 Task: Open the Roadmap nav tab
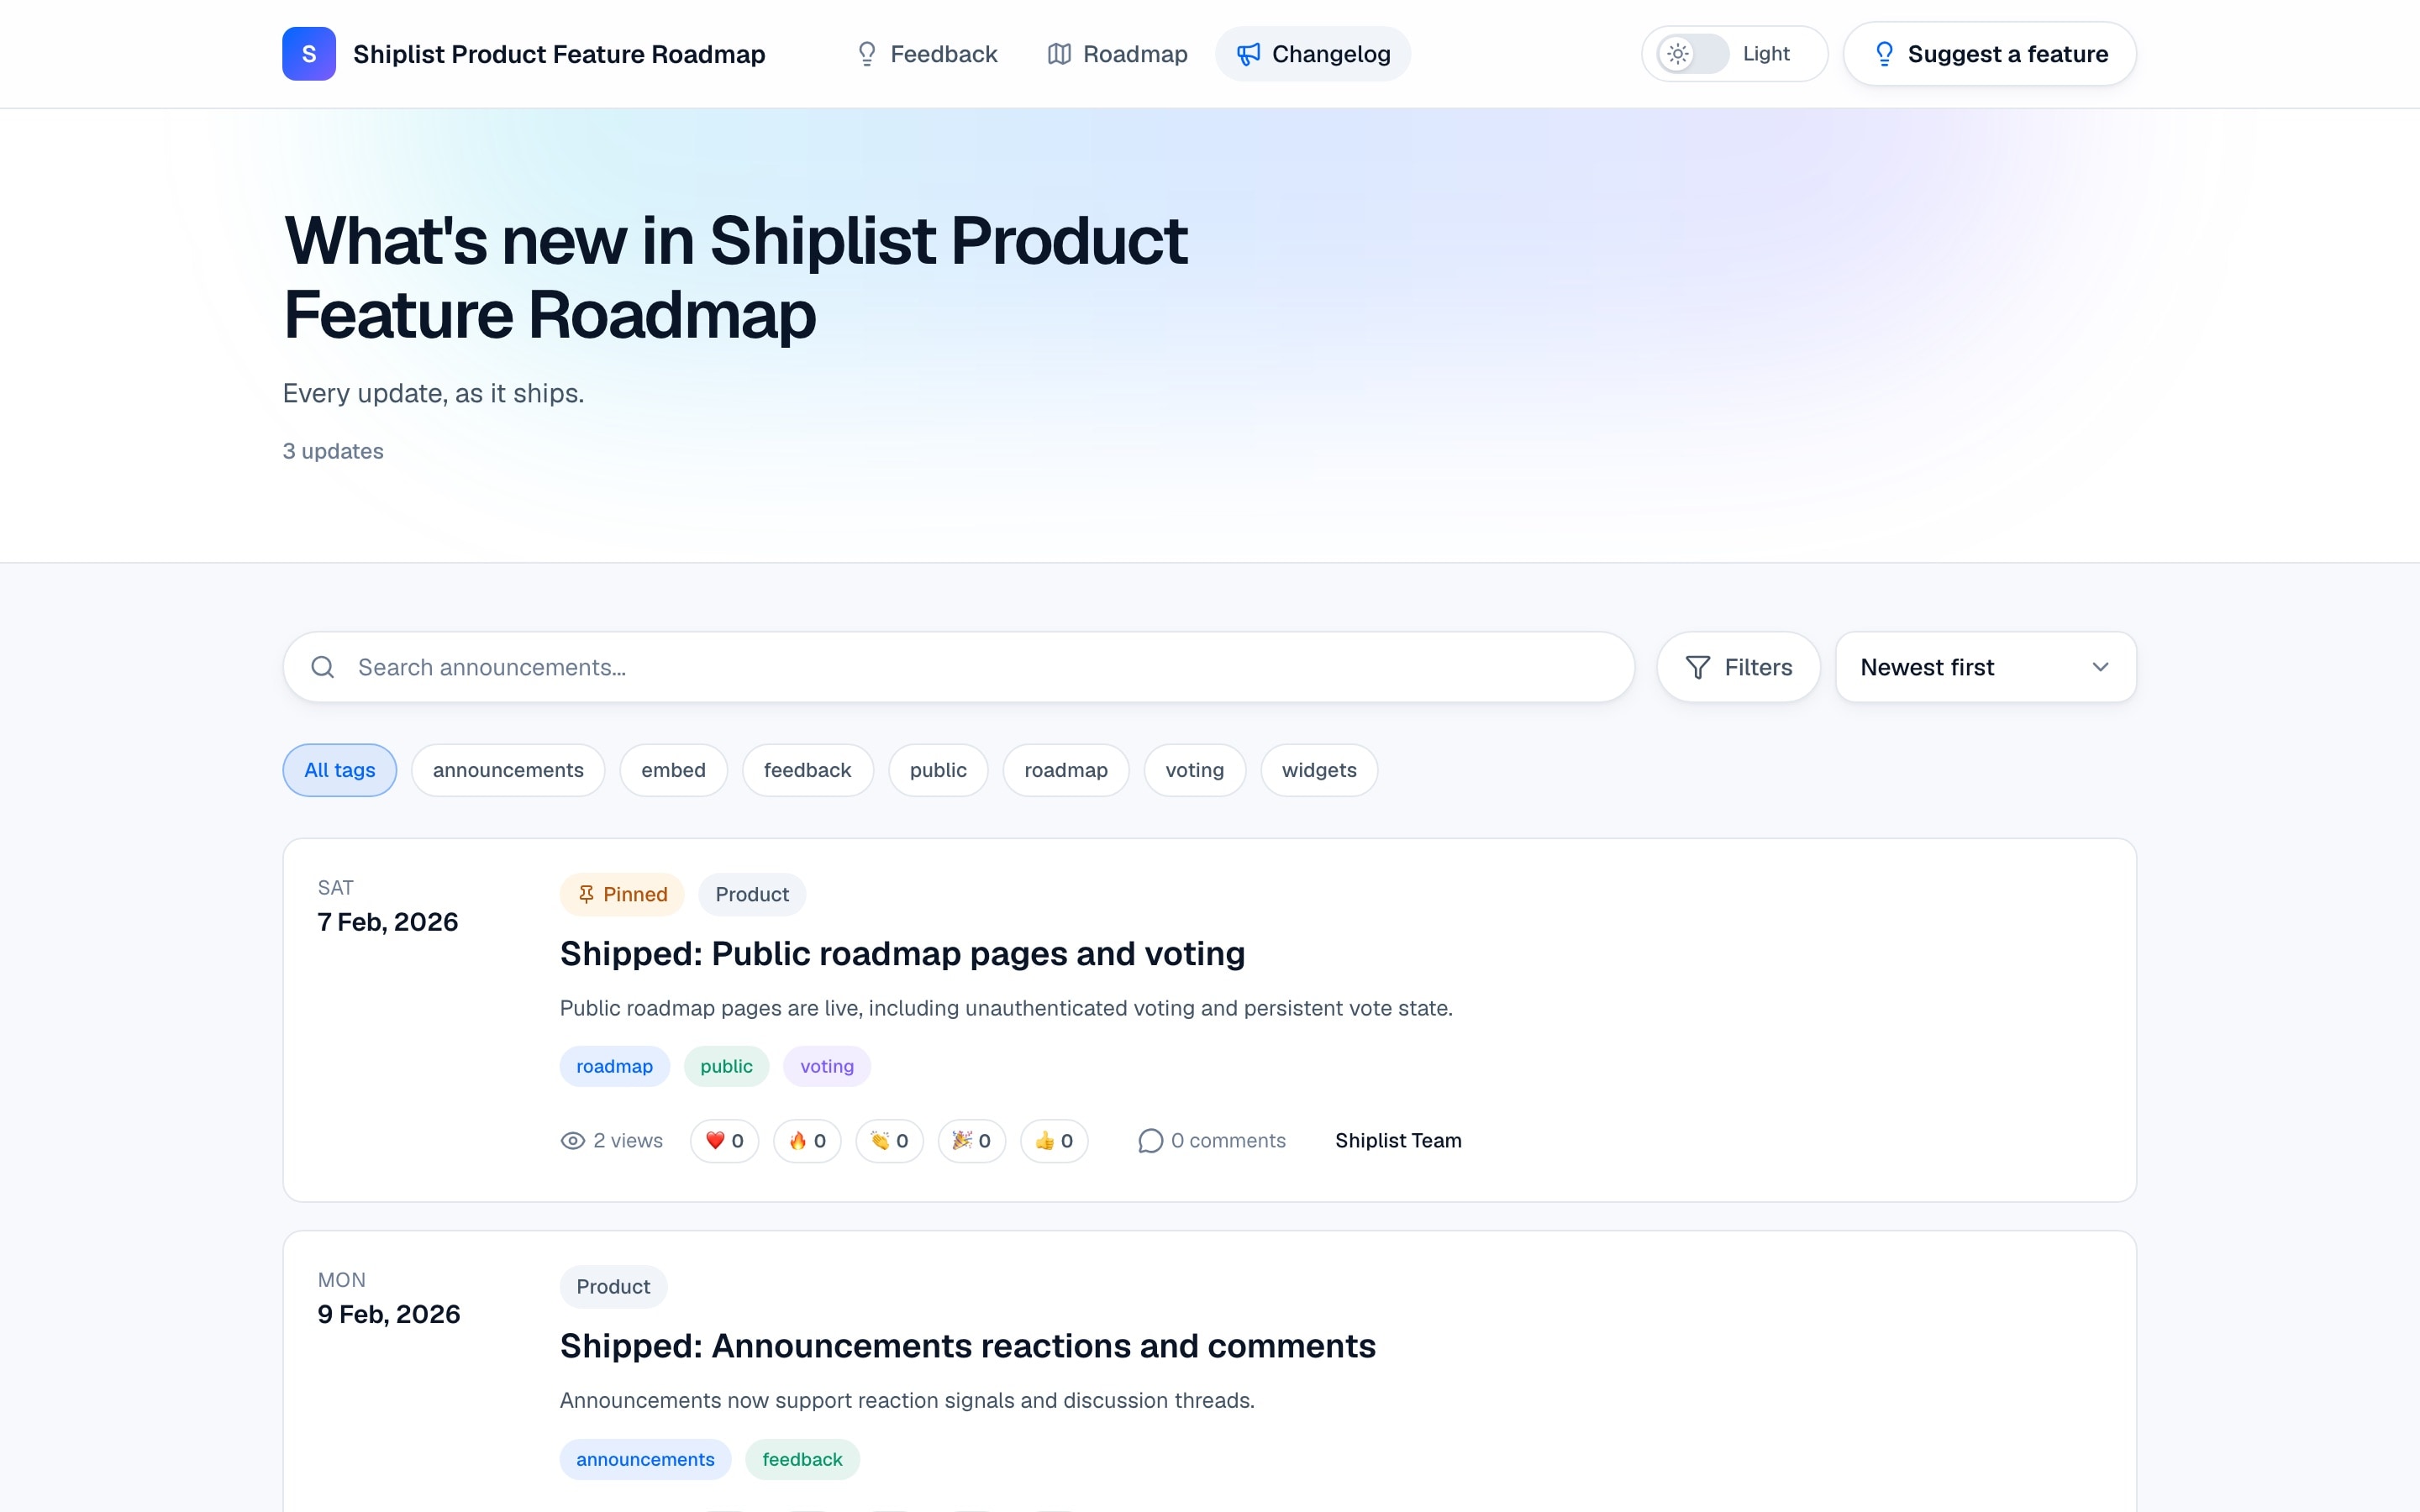[x=1117, y=54]
